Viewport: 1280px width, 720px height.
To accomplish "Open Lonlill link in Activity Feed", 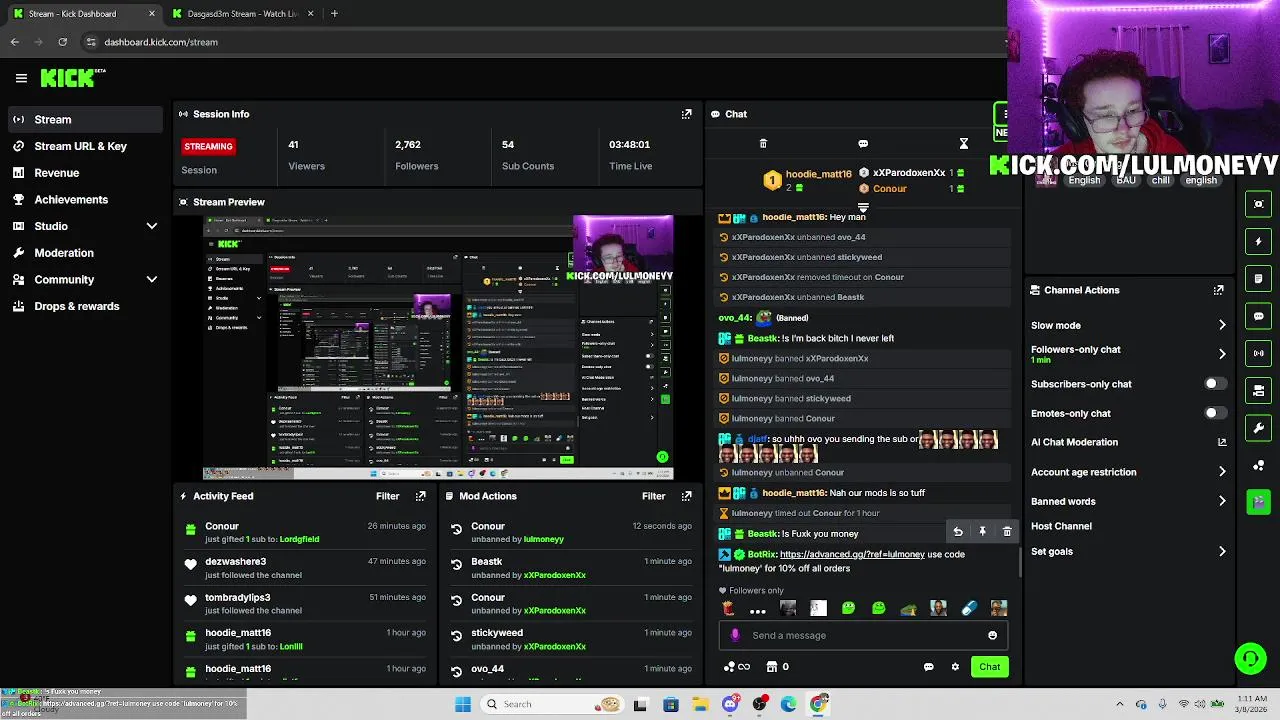I will (291, 646).
